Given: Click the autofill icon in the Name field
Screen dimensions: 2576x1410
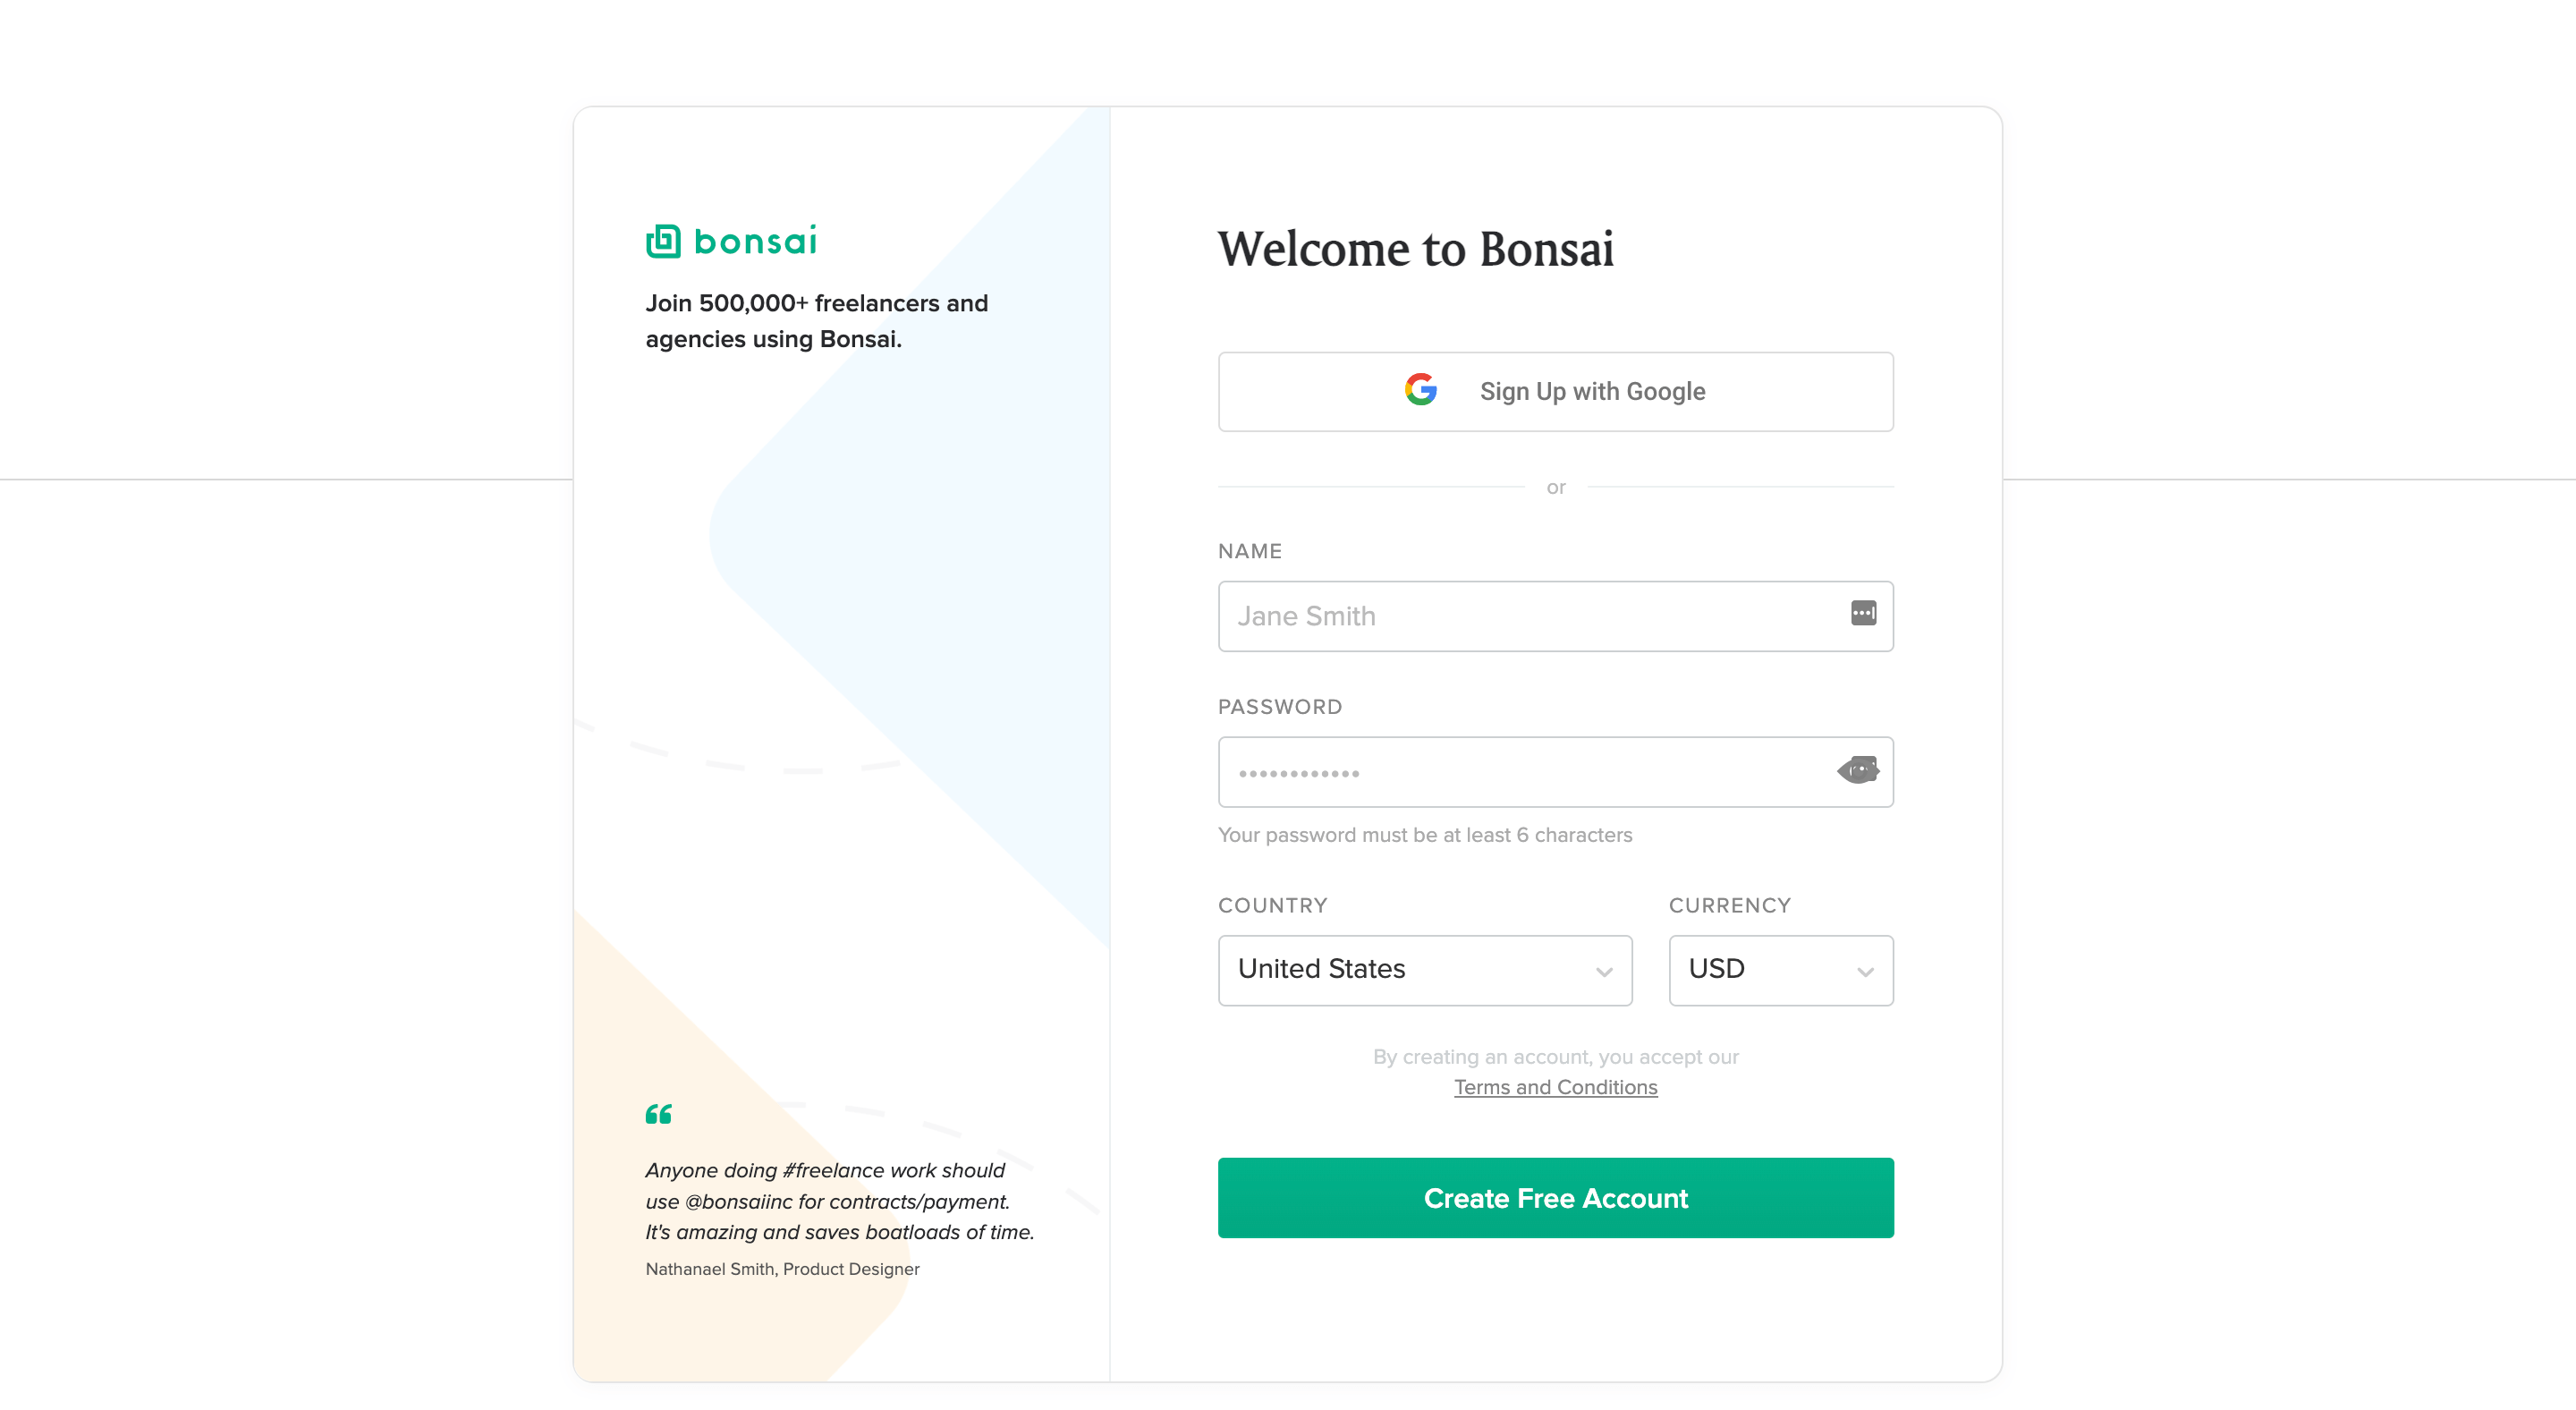Looking at the screenshot, I should 1863,613.
